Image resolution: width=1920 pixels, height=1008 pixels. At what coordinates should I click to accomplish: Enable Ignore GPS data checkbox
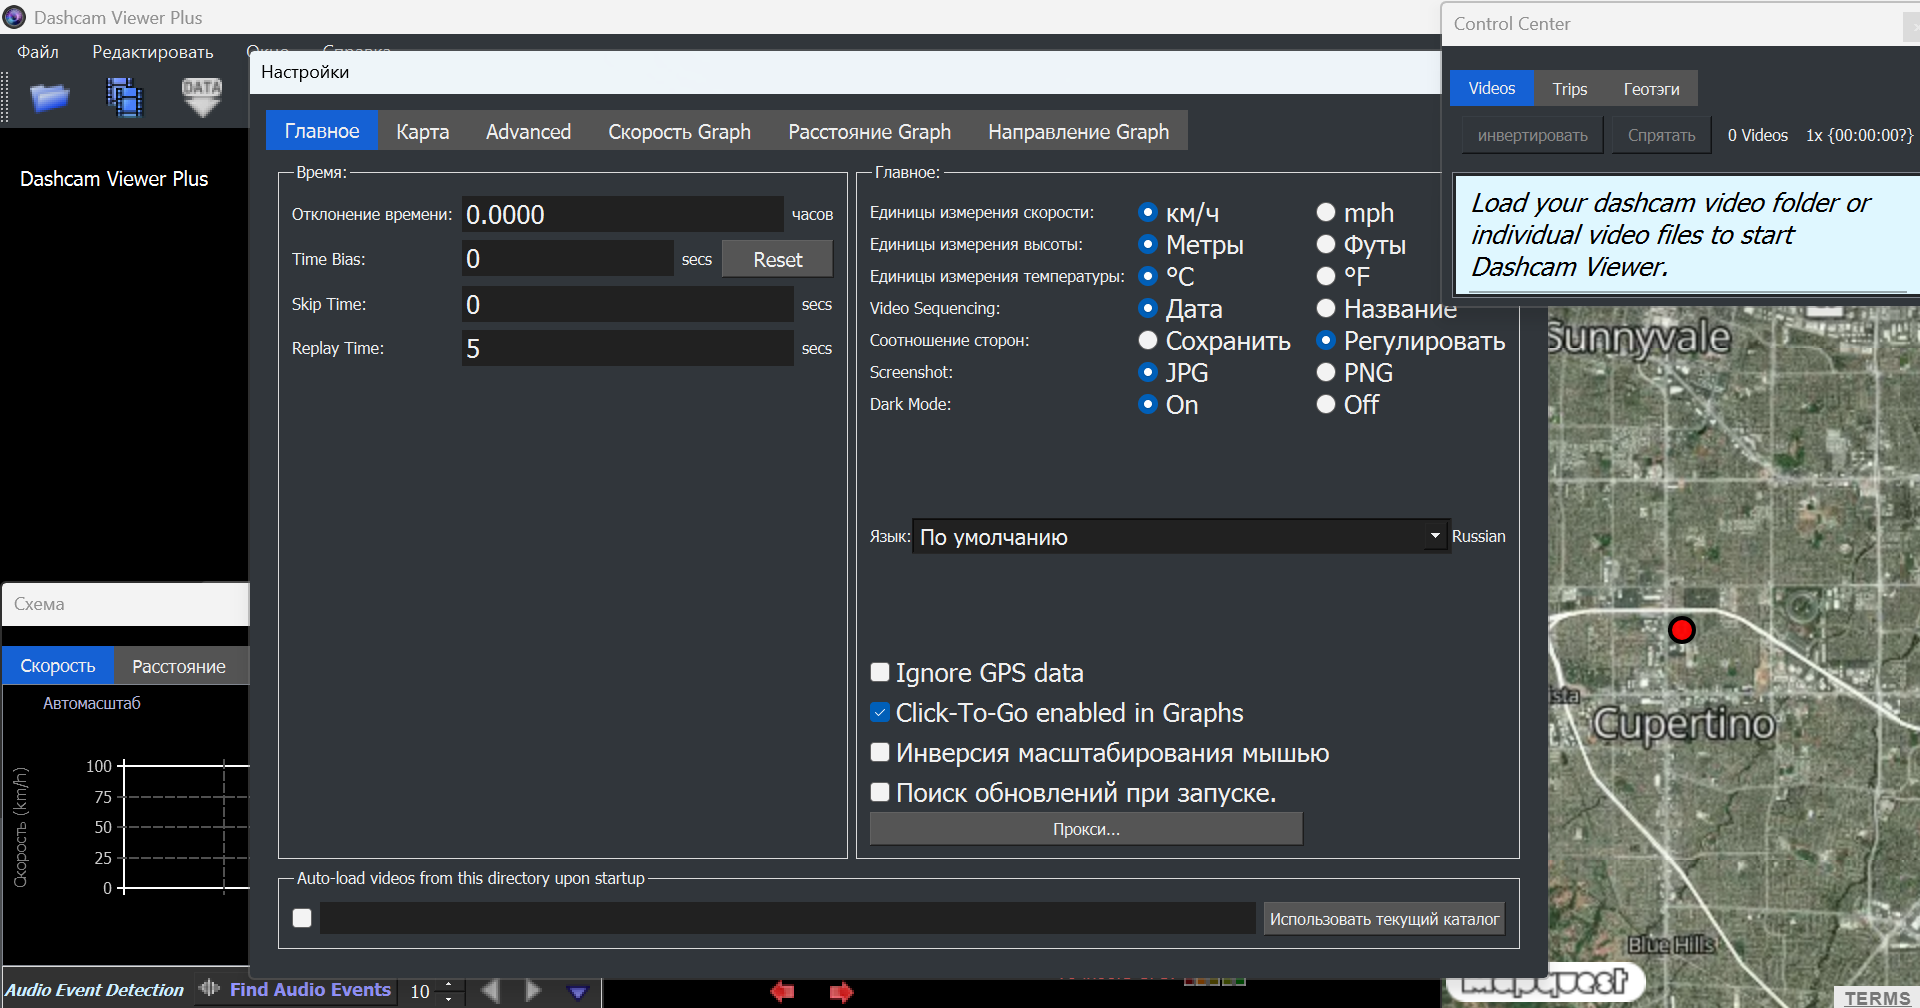(x=880, y=672)
